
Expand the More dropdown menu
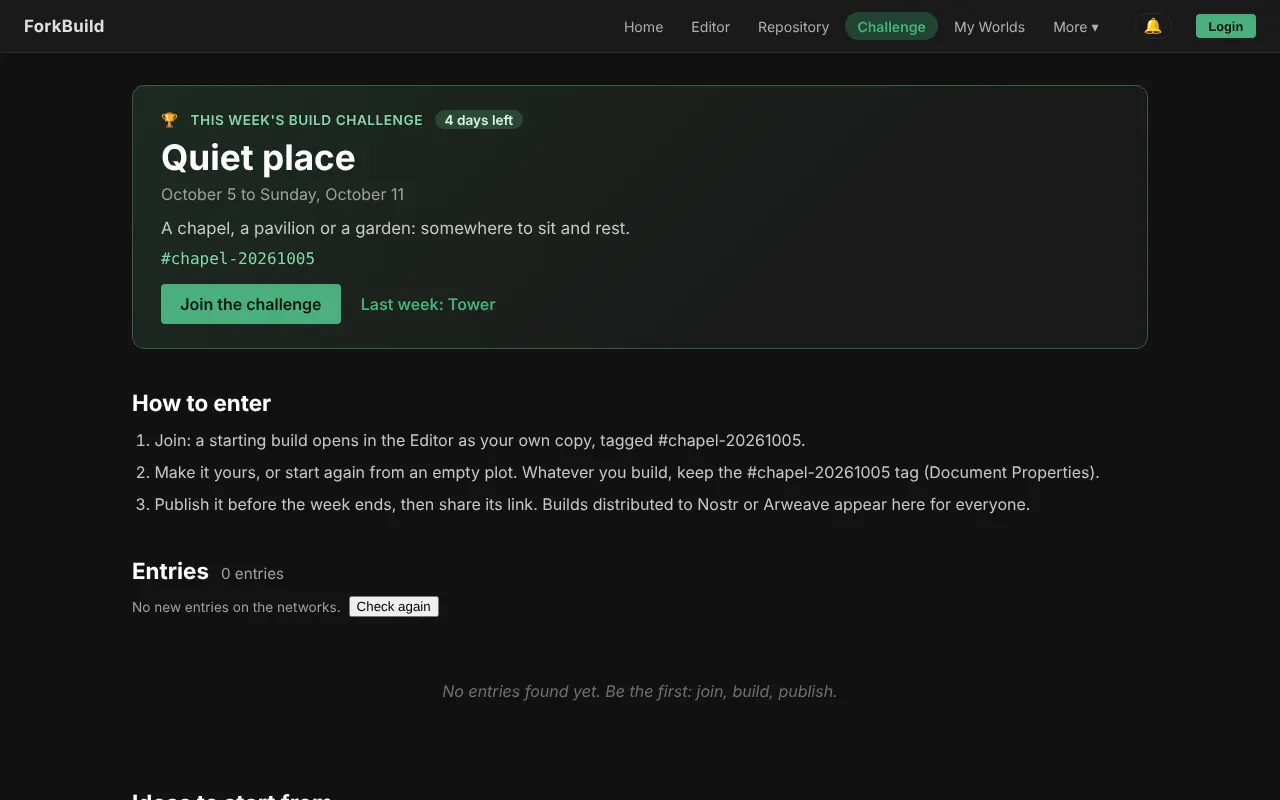[1075, 27]
